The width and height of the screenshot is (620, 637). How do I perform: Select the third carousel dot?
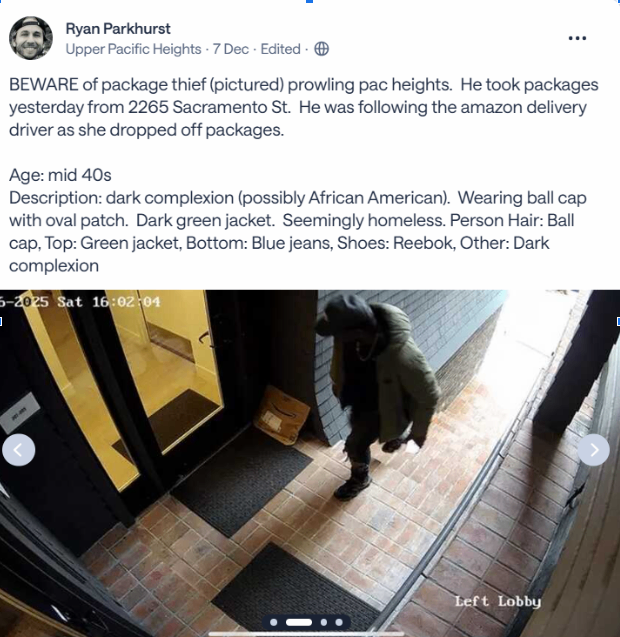click(x=324, y=622)
